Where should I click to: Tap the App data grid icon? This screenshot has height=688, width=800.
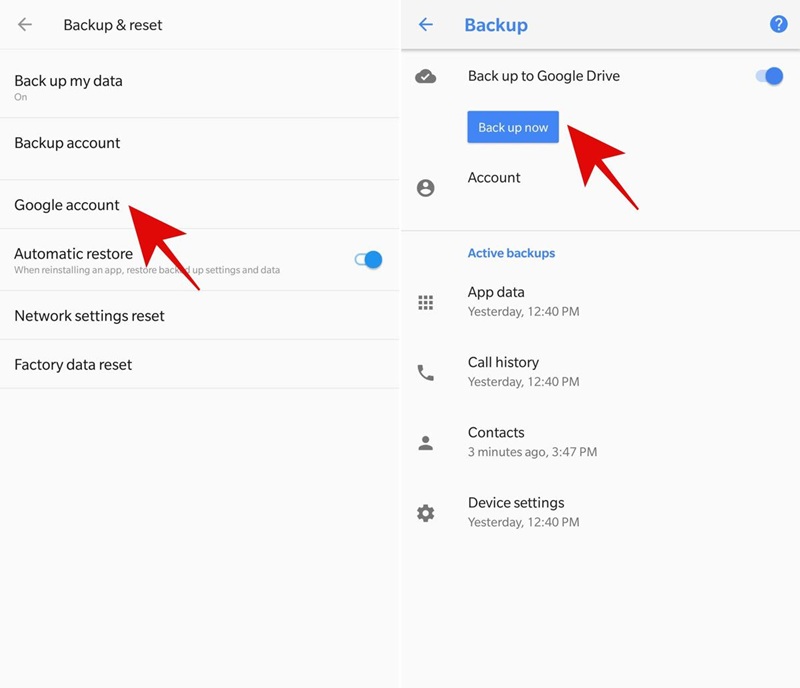426,302
